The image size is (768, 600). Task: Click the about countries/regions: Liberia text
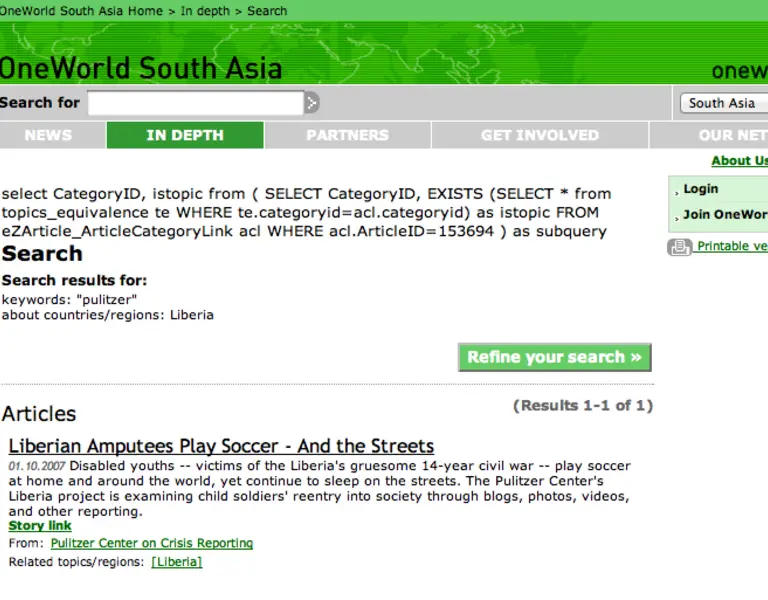click(108, 315)
